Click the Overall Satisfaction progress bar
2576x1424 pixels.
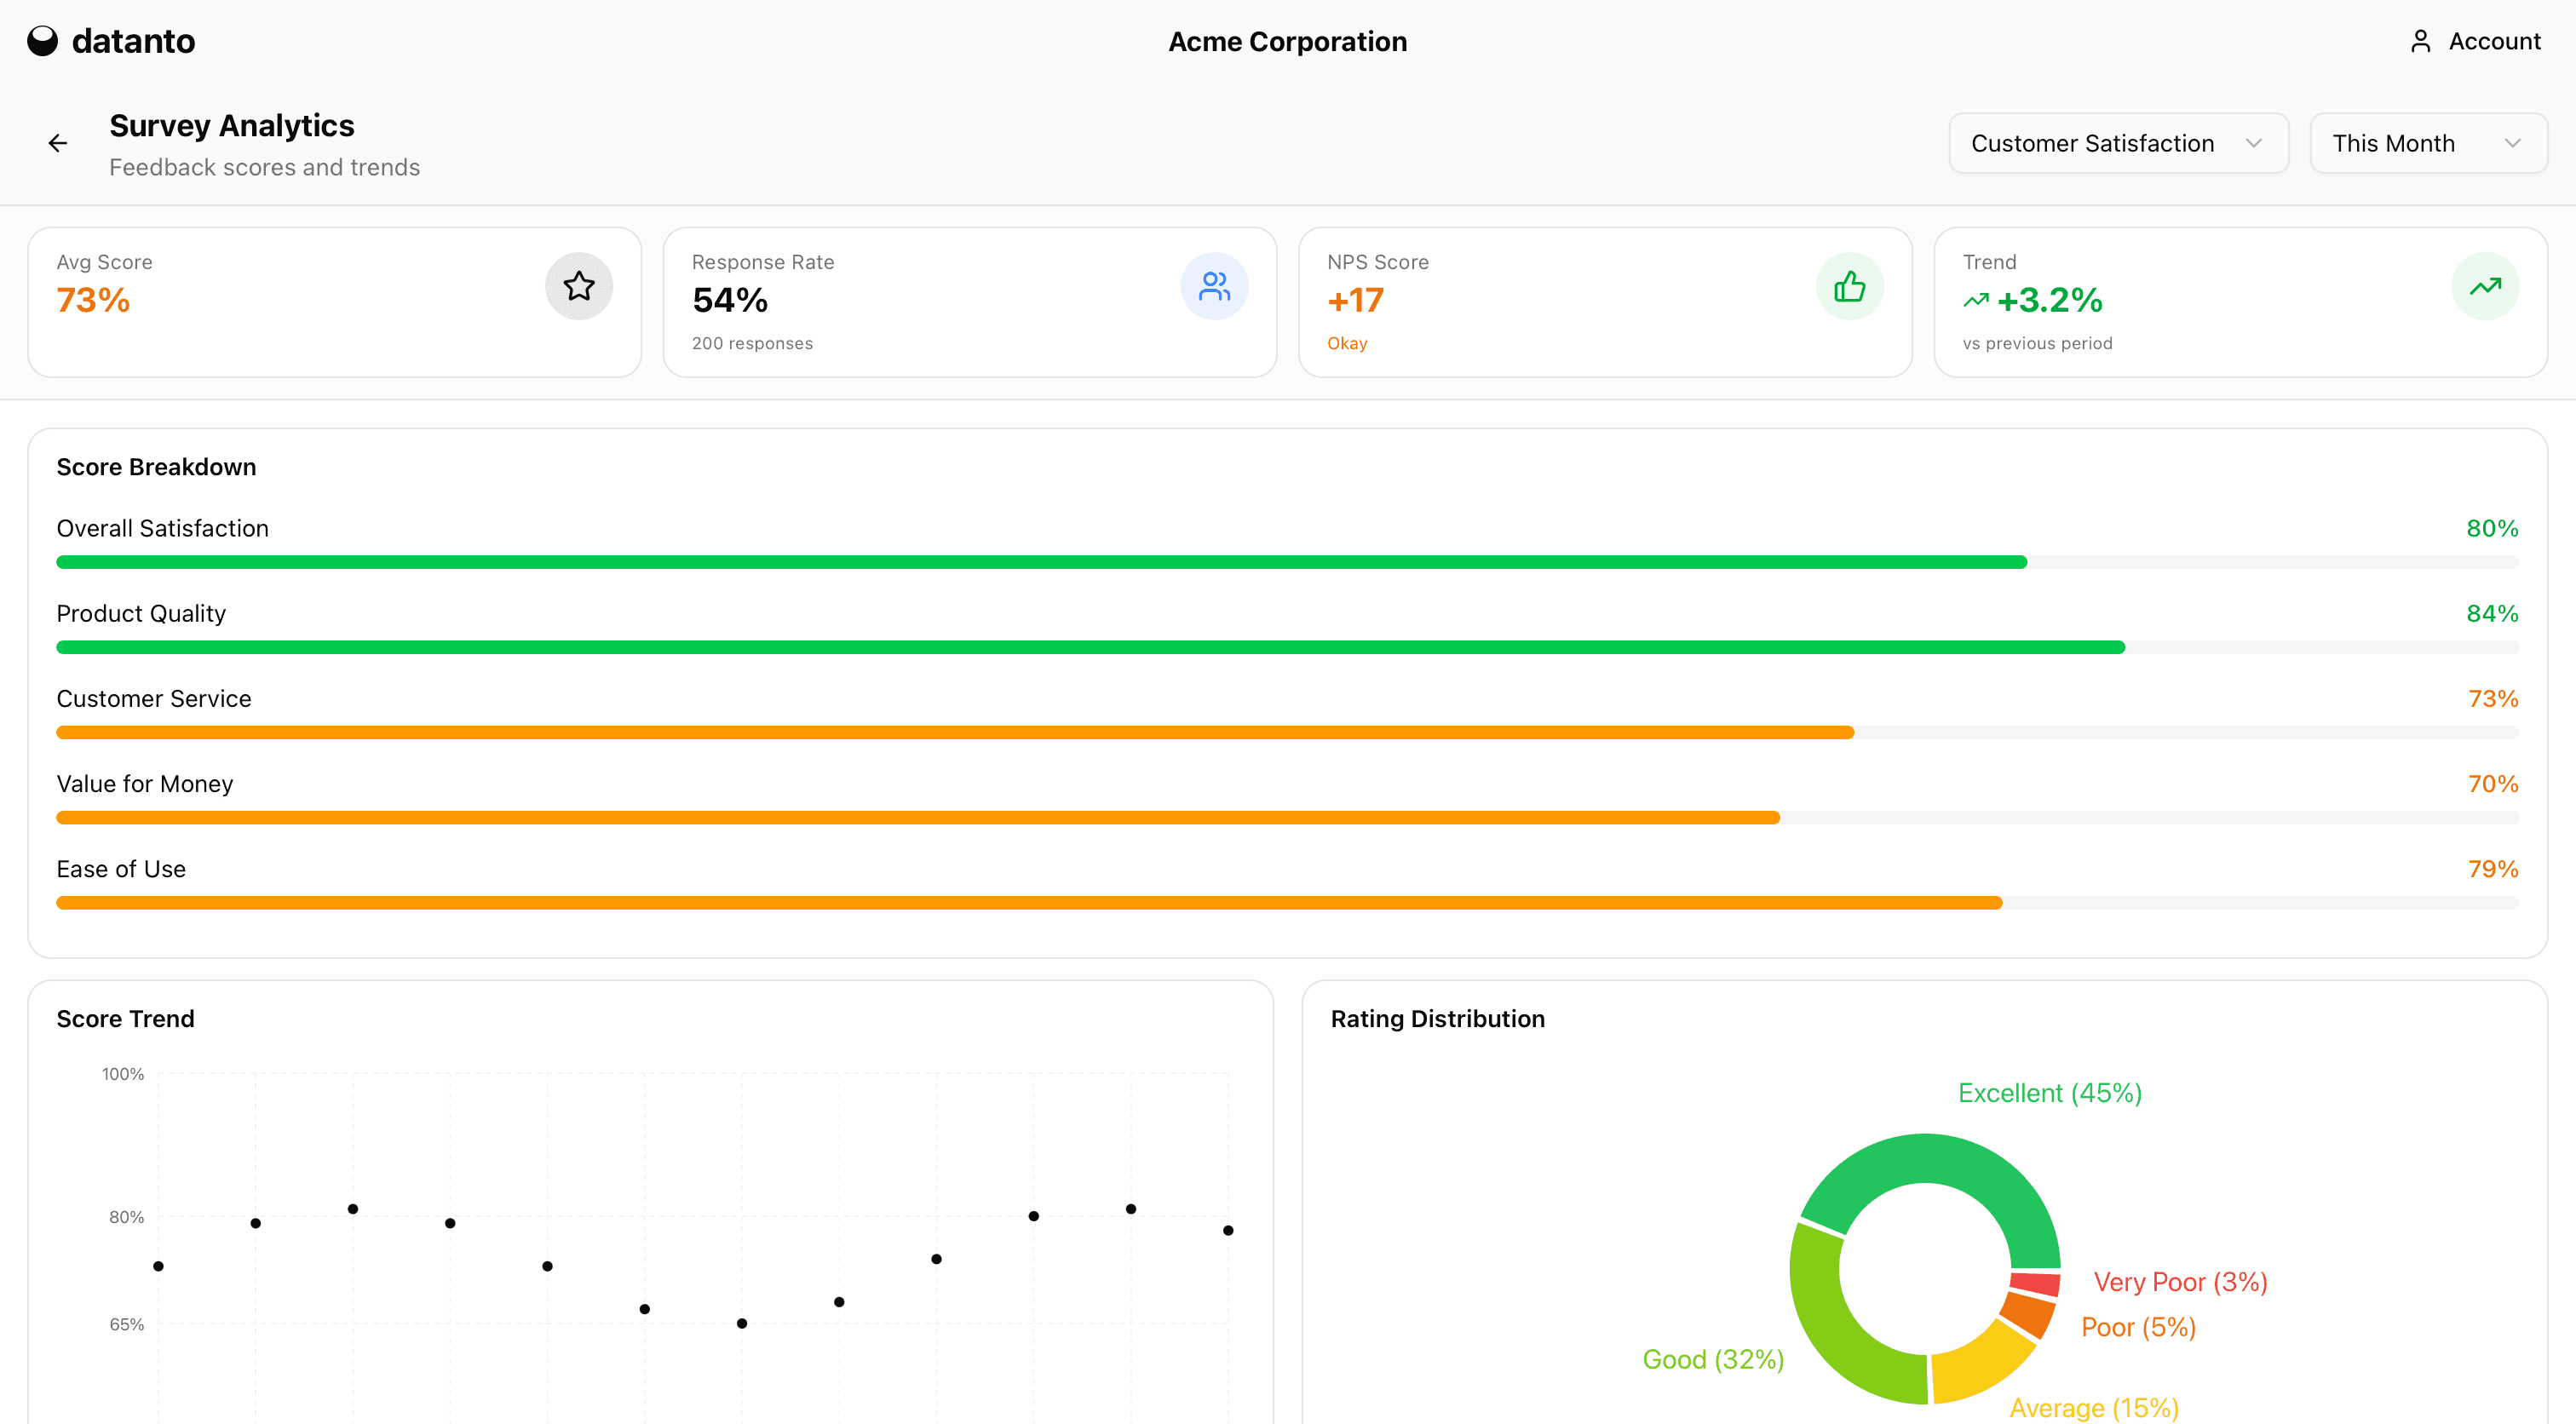click(x=1040, y=562)
